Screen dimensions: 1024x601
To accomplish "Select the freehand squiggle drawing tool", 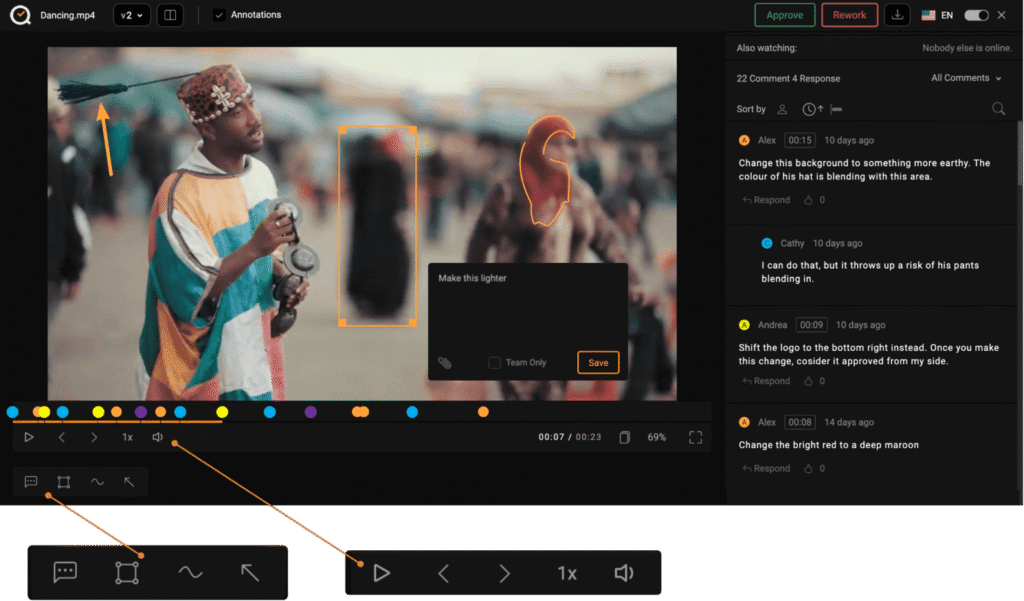I will click(97, 482).
